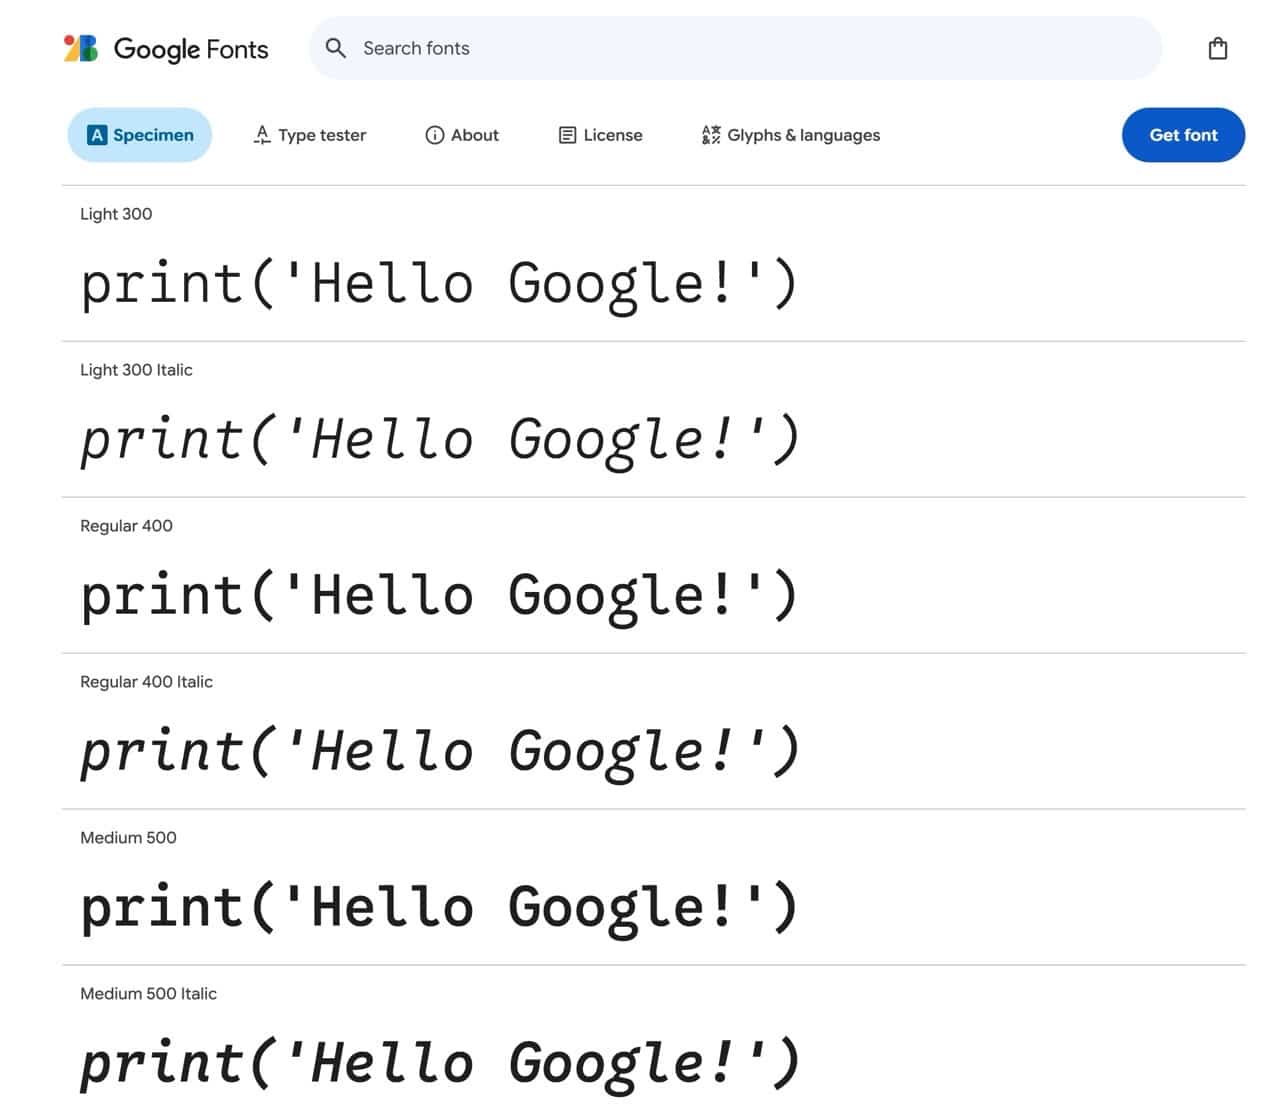This screenshot has height=1120, width=1280.
Task: Click the Regular 400 Italic label
Action: click(x=146, y=682)
